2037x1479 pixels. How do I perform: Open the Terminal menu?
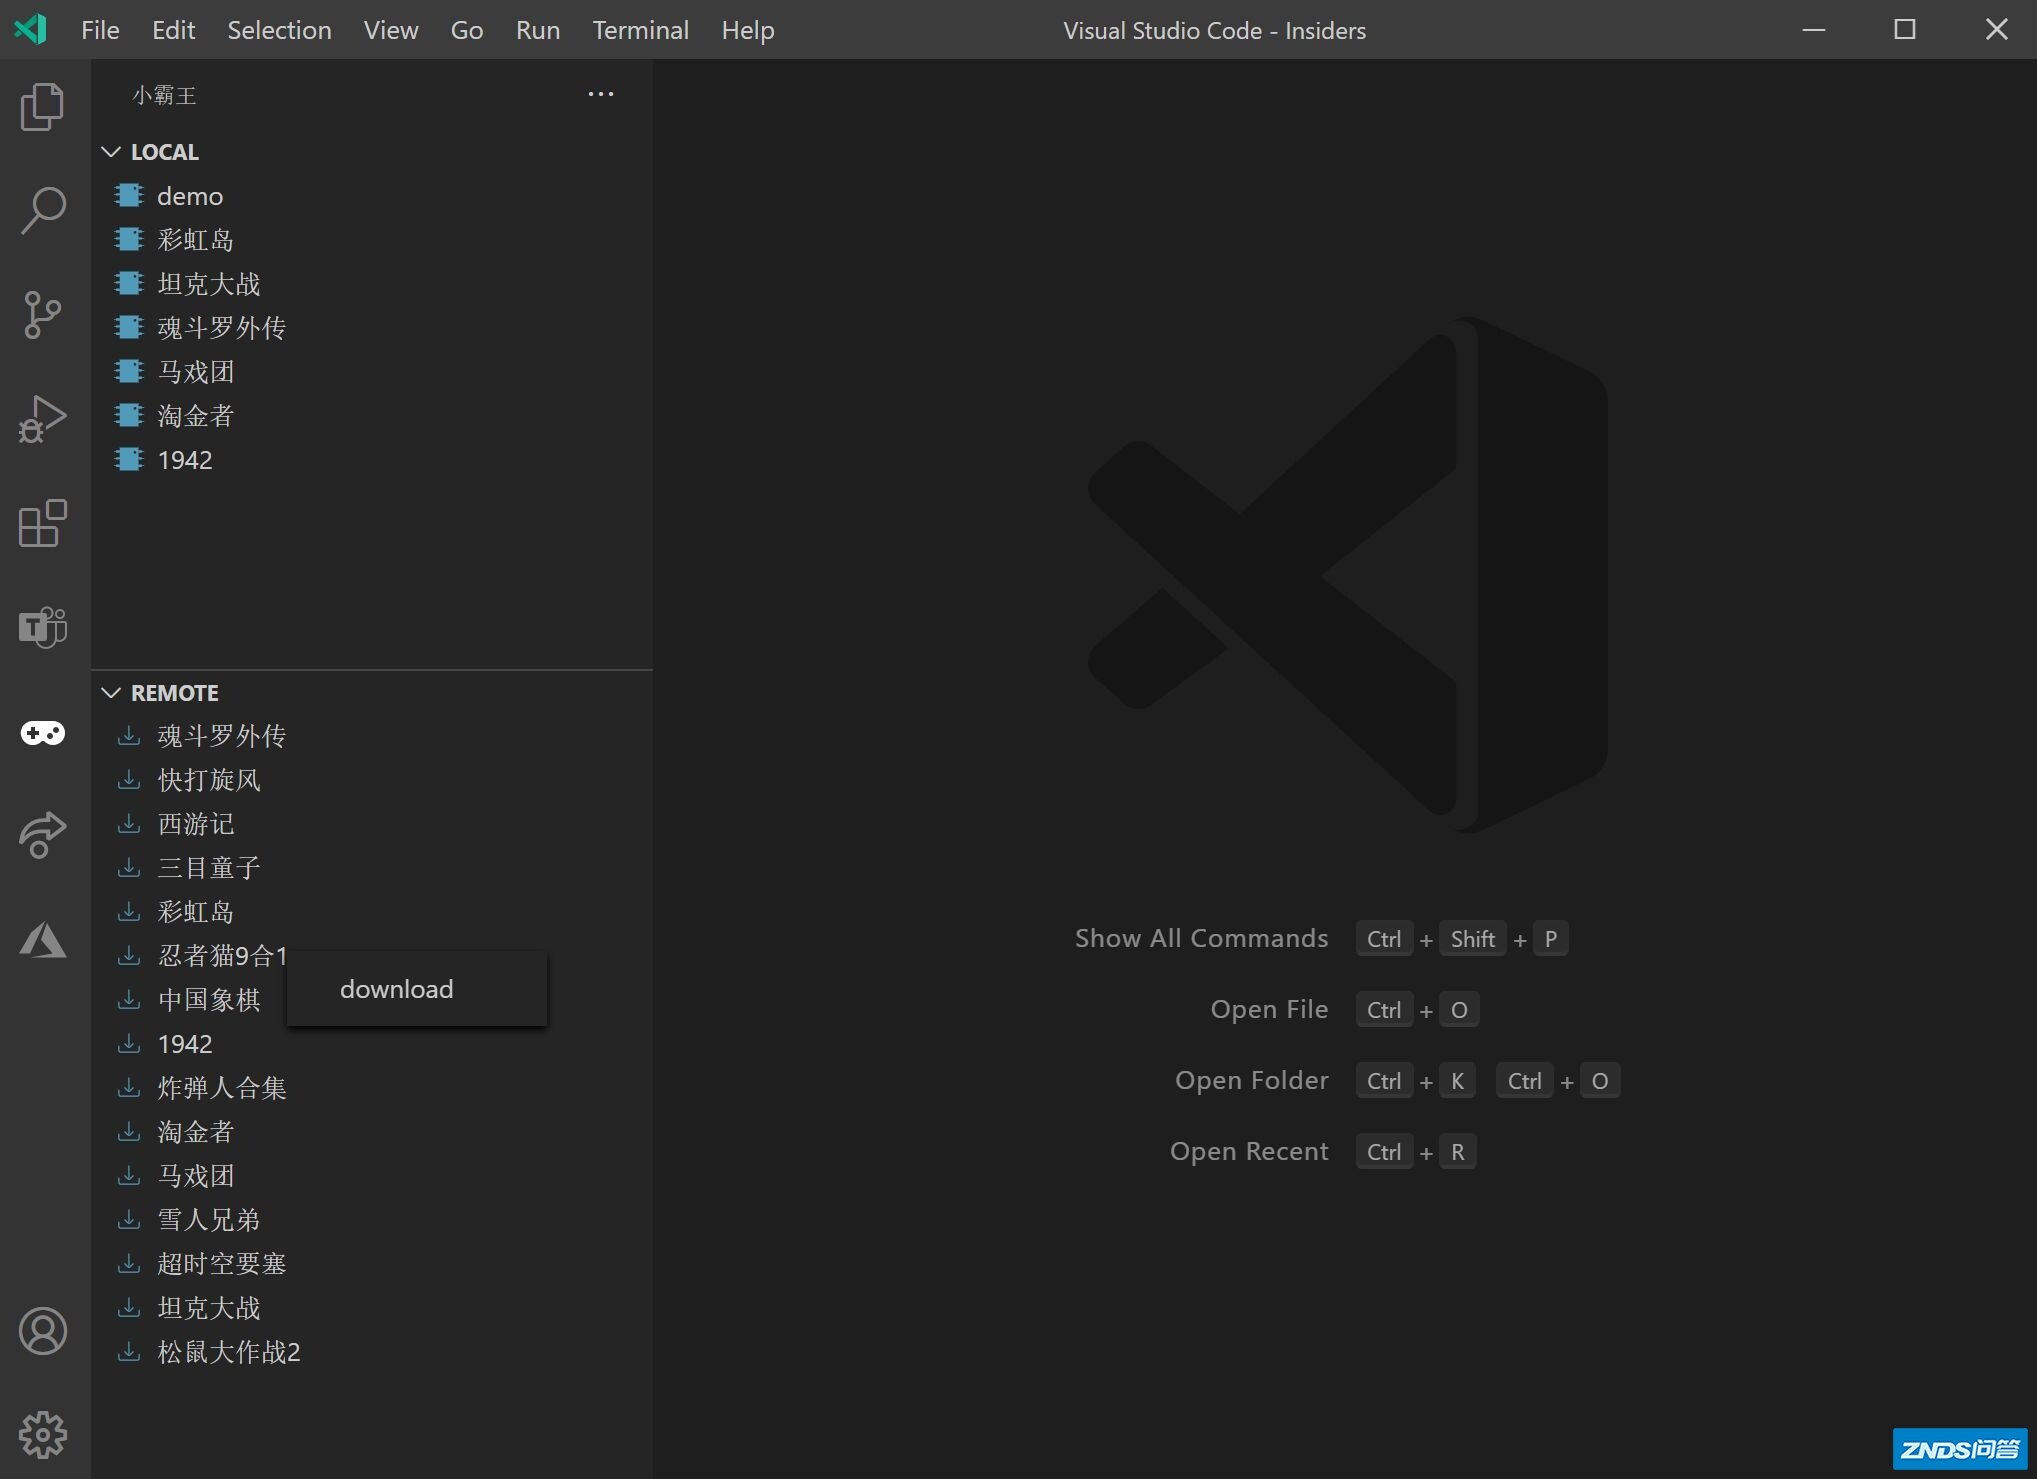click(x=640, y=30)
